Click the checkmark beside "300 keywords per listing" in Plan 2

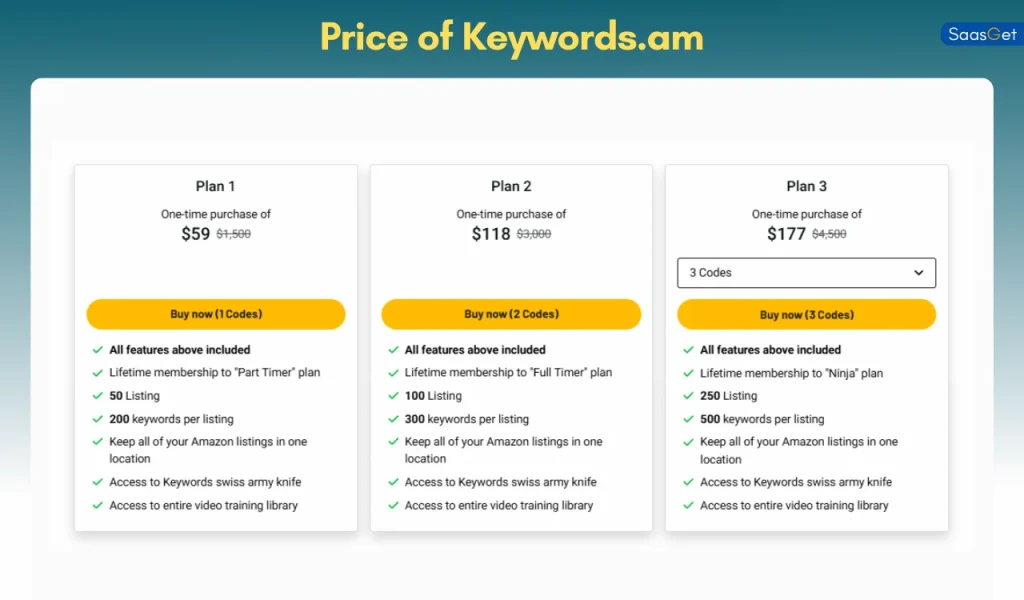392,419
